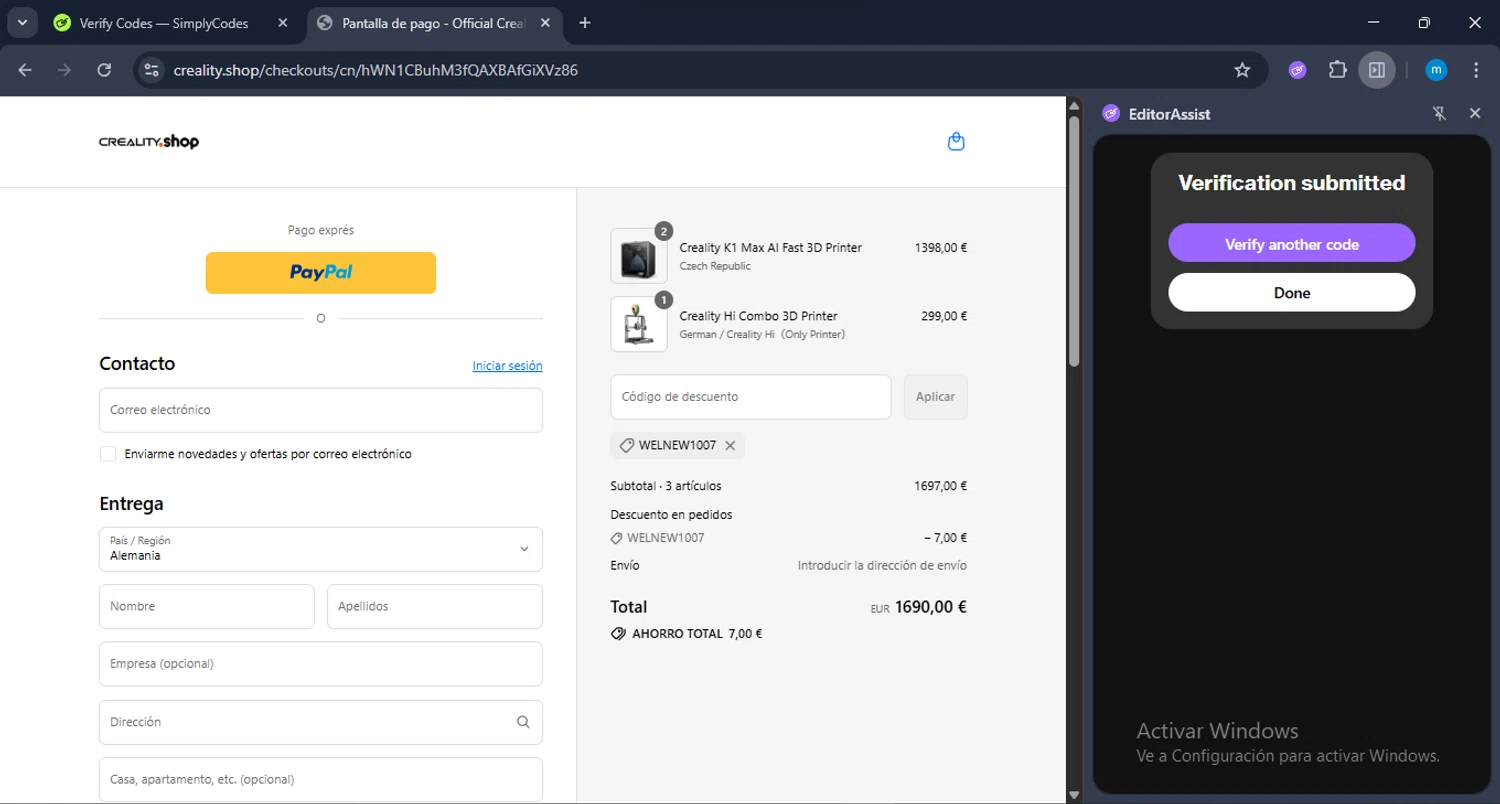Screen dimensions: 1500x804
Task: Click the Correo electrónico input field
Action: click(320, 410)
